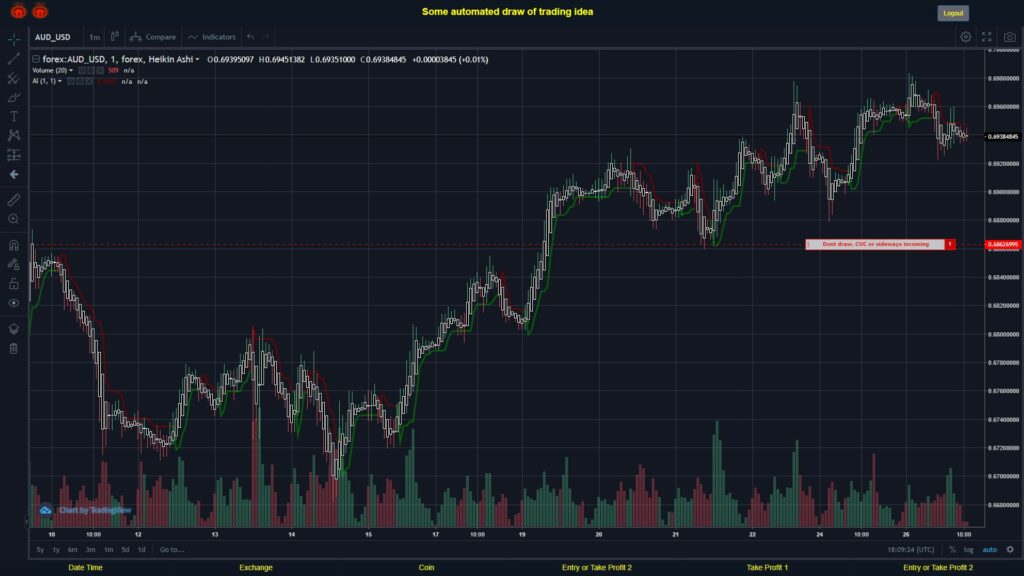
Task: Select the trend line drawing tool
Action: tap(14, 59)
